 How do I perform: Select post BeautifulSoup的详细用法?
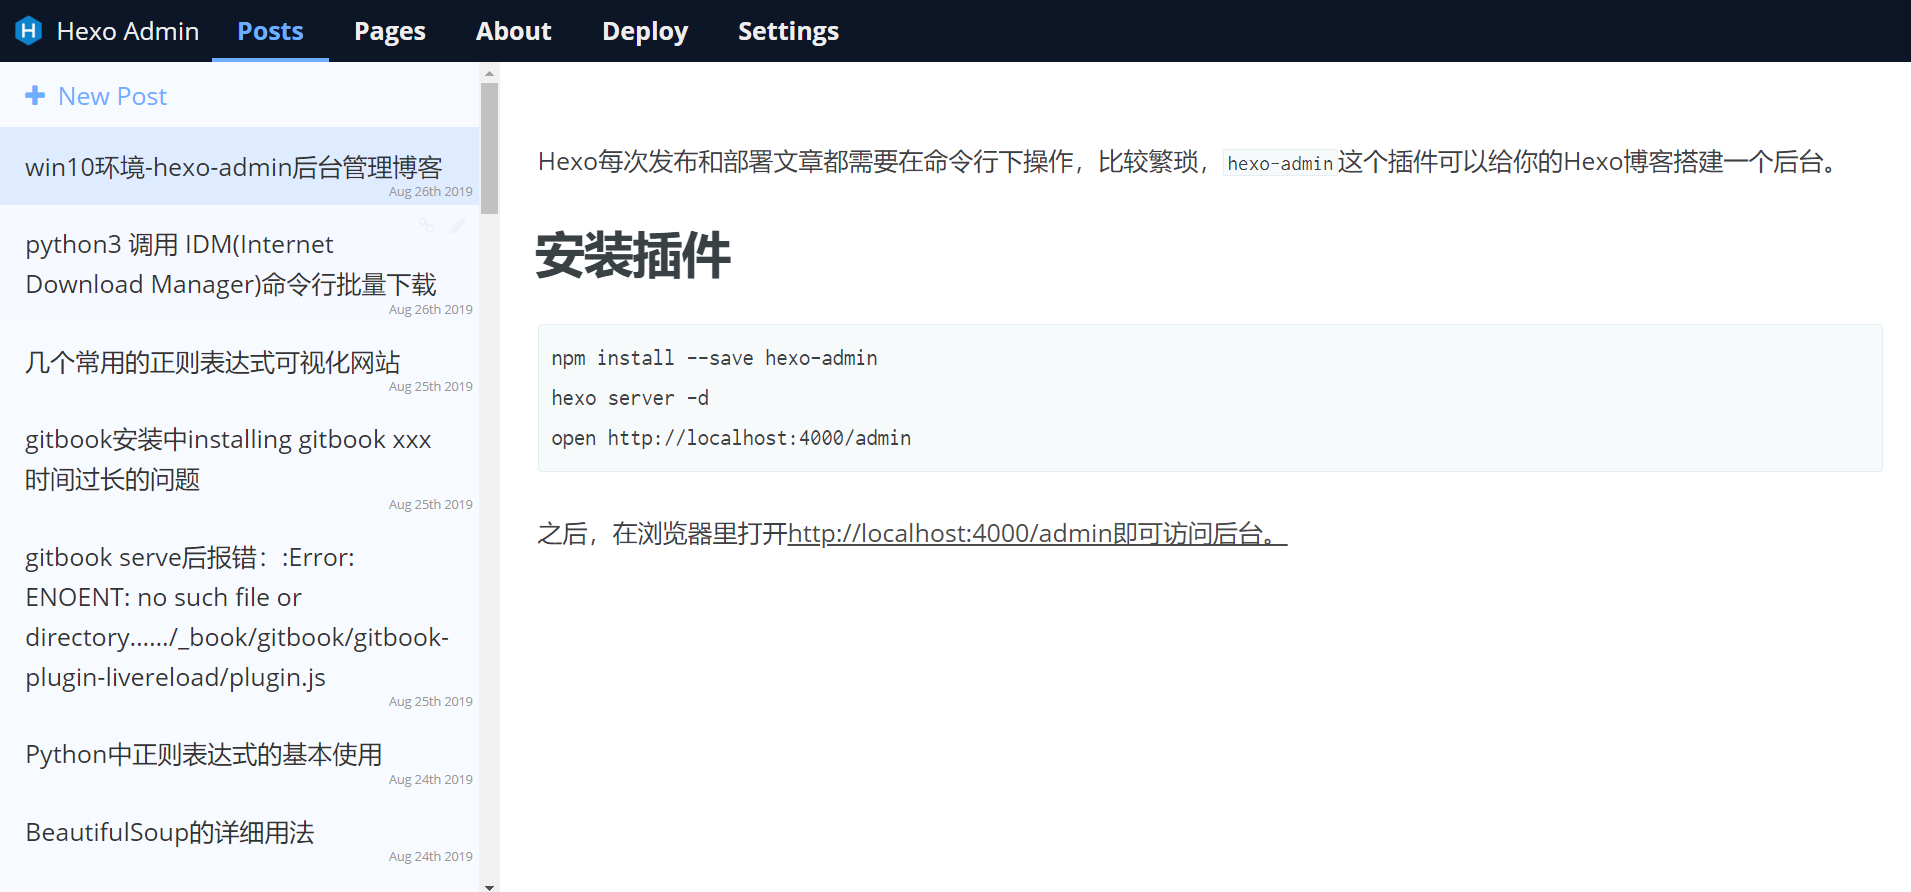pyautogui.click(x=240, y=832)
